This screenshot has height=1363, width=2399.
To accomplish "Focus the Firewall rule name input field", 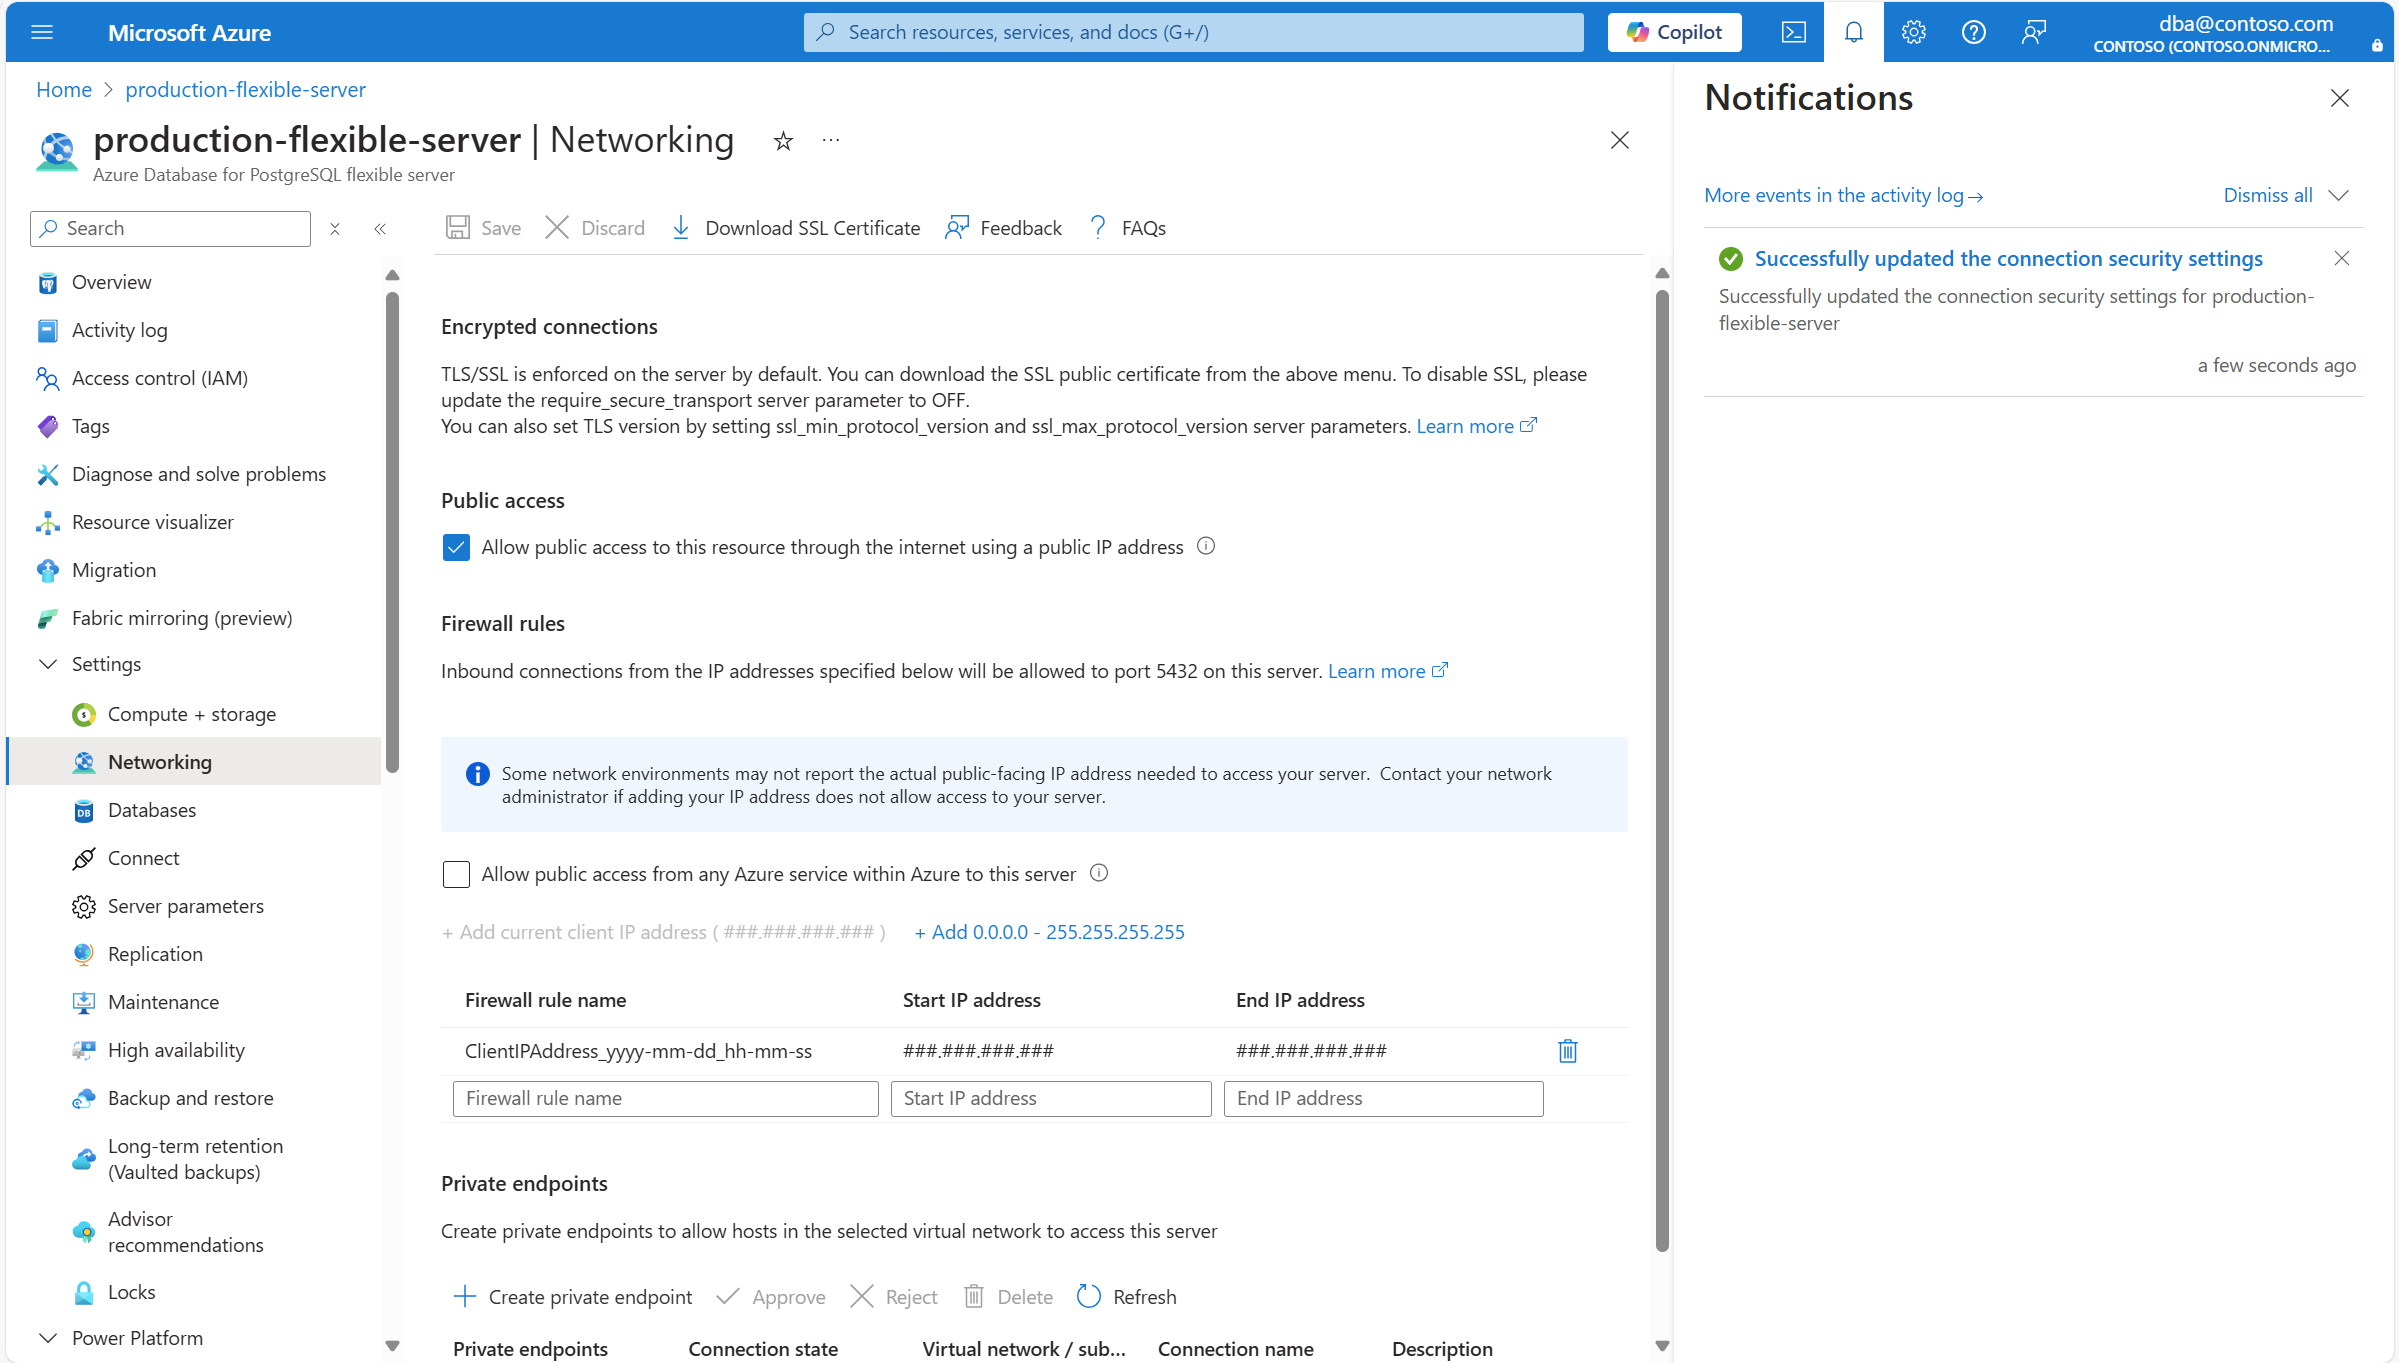I will pos(665,1098).
